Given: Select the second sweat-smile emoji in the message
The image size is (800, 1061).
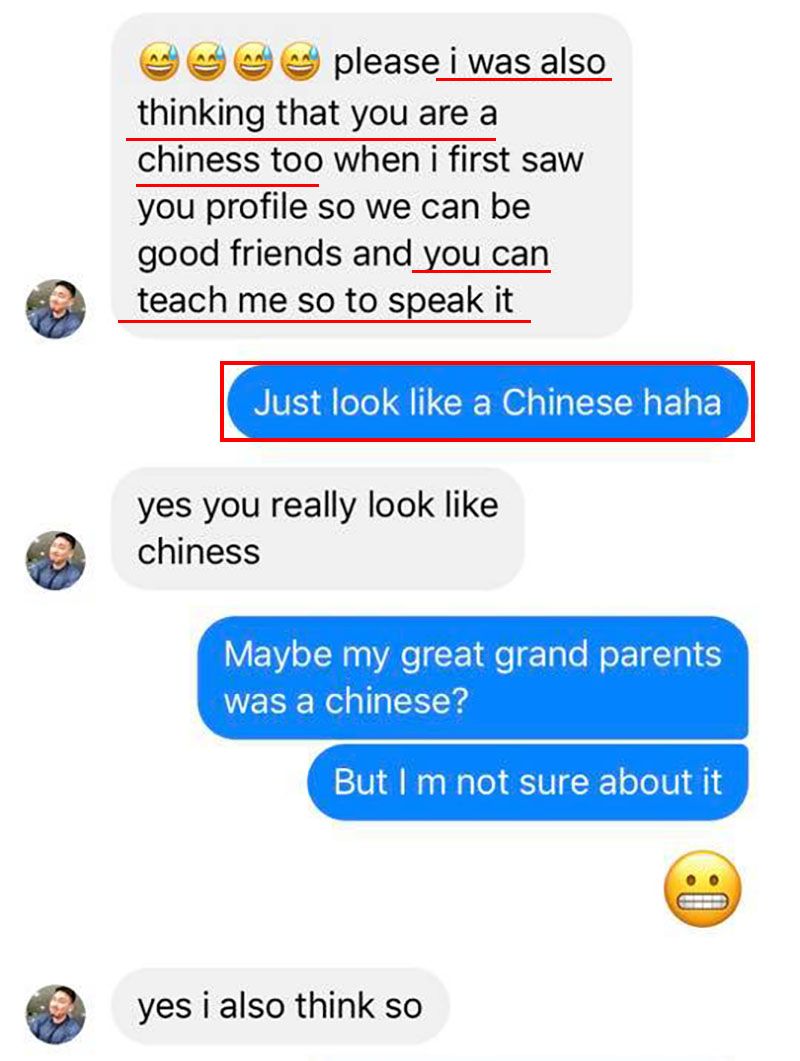Looking at the screenshot, I should (206, 62).
